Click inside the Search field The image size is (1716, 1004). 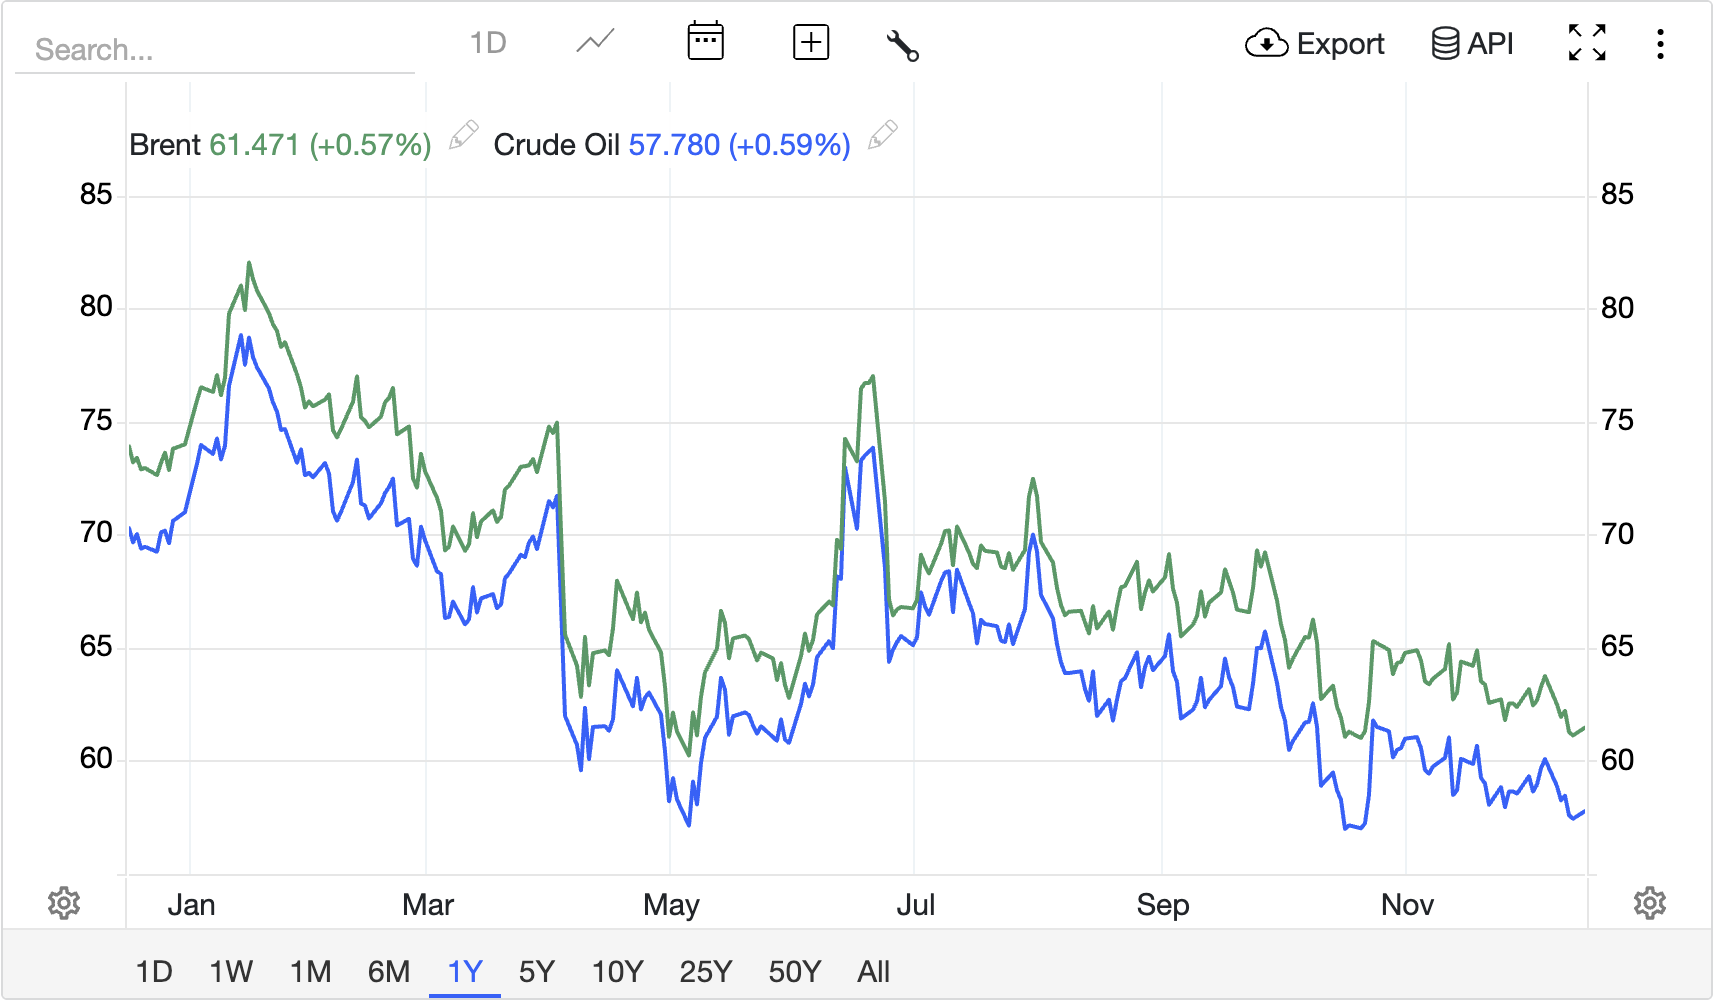(213, 49)
